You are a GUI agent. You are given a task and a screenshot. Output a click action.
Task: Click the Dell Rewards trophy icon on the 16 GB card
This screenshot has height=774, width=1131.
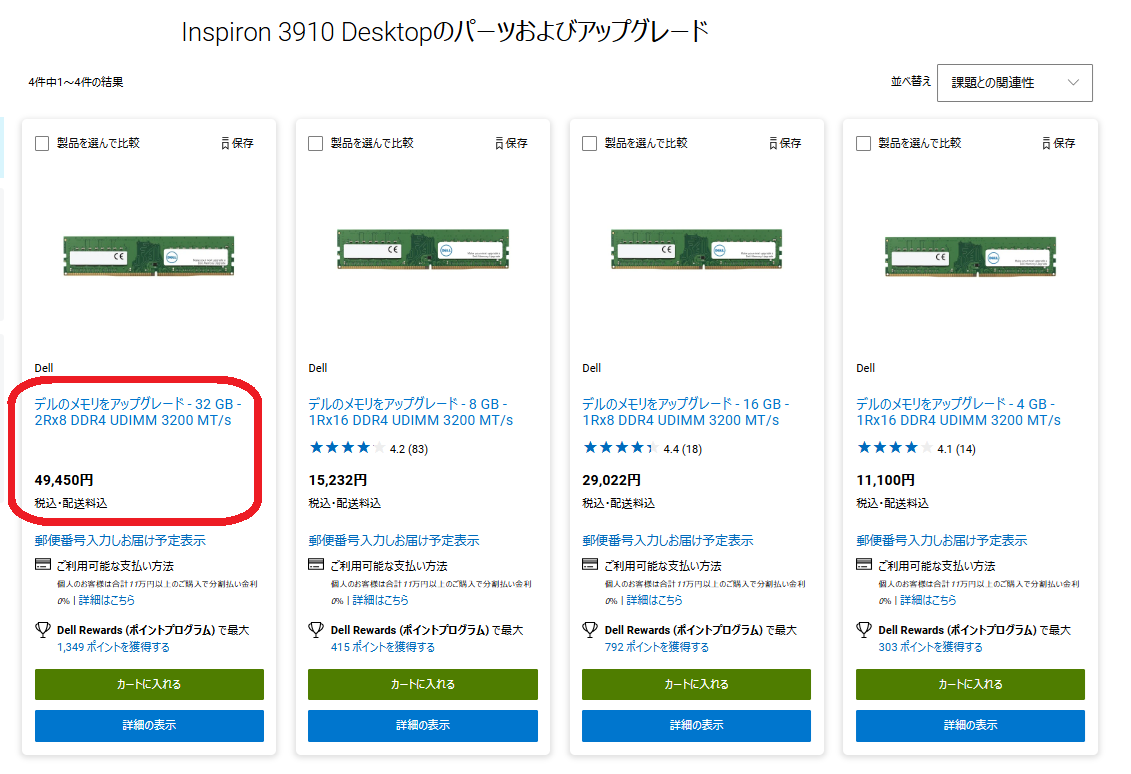590,630
